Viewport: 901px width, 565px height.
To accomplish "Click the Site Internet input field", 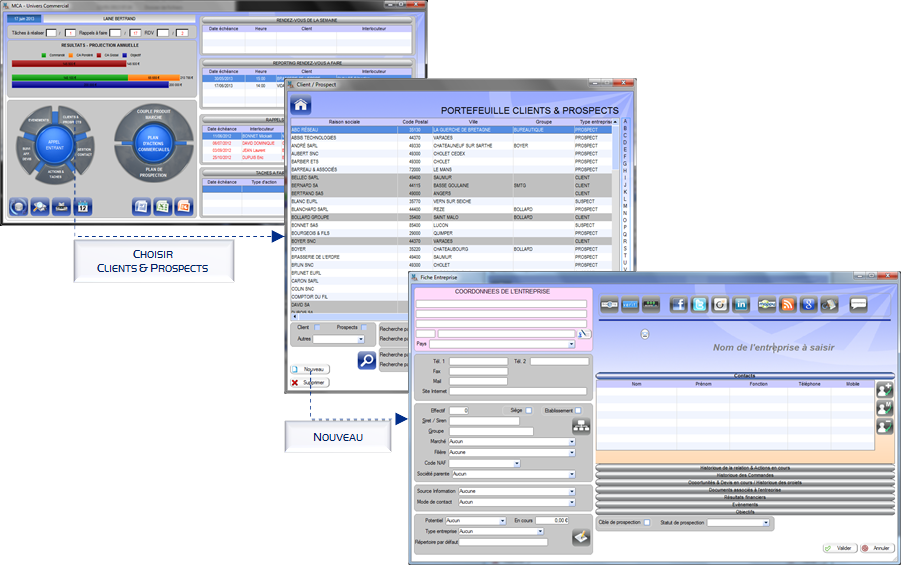I will click(518, 391).
